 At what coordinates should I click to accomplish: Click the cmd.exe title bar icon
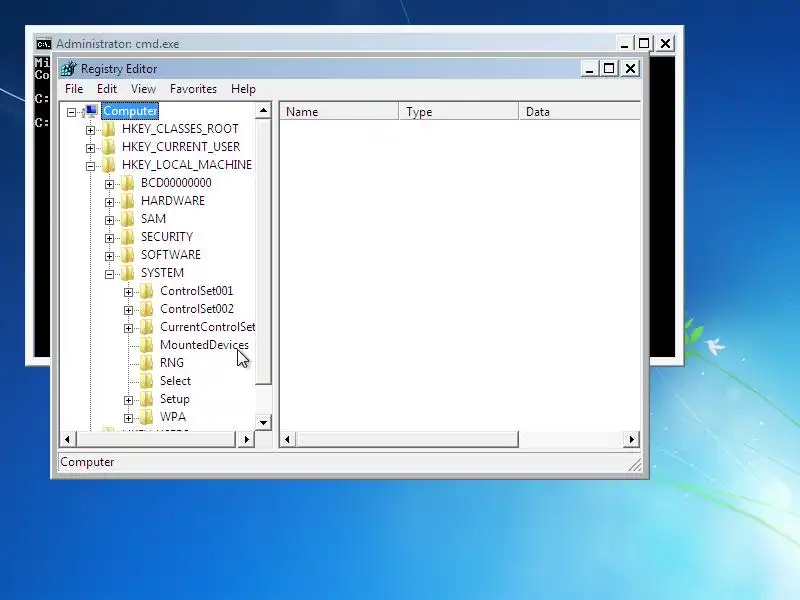coord(44,44)
